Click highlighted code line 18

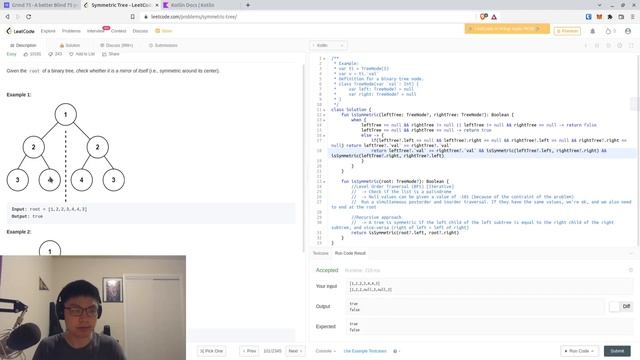(x=482, y=153)
